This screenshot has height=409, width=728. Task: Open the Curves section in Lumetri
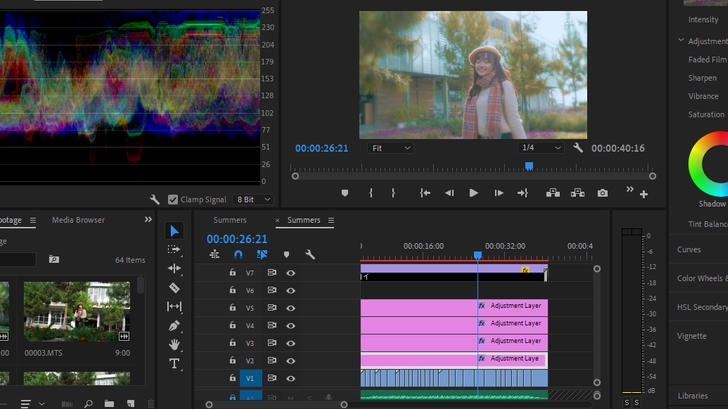(x=689, y=250)
